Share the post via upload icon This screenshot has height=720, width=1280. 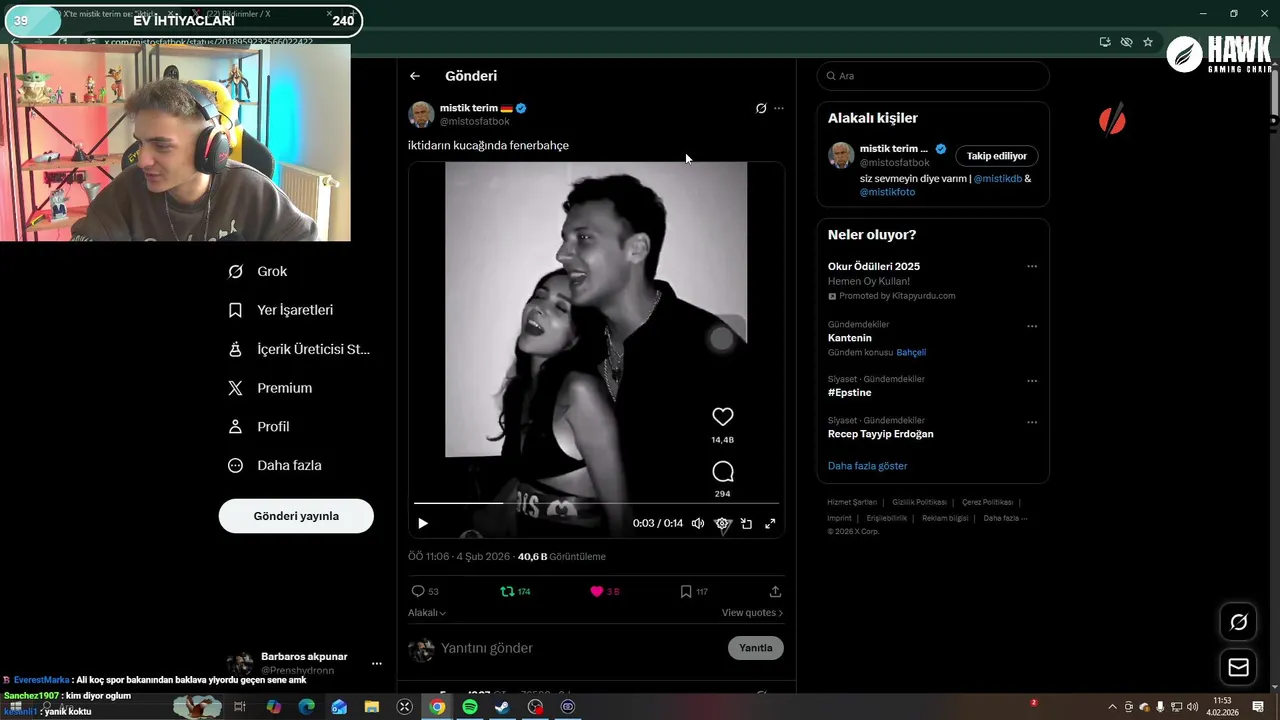click(x=775, y=591)
